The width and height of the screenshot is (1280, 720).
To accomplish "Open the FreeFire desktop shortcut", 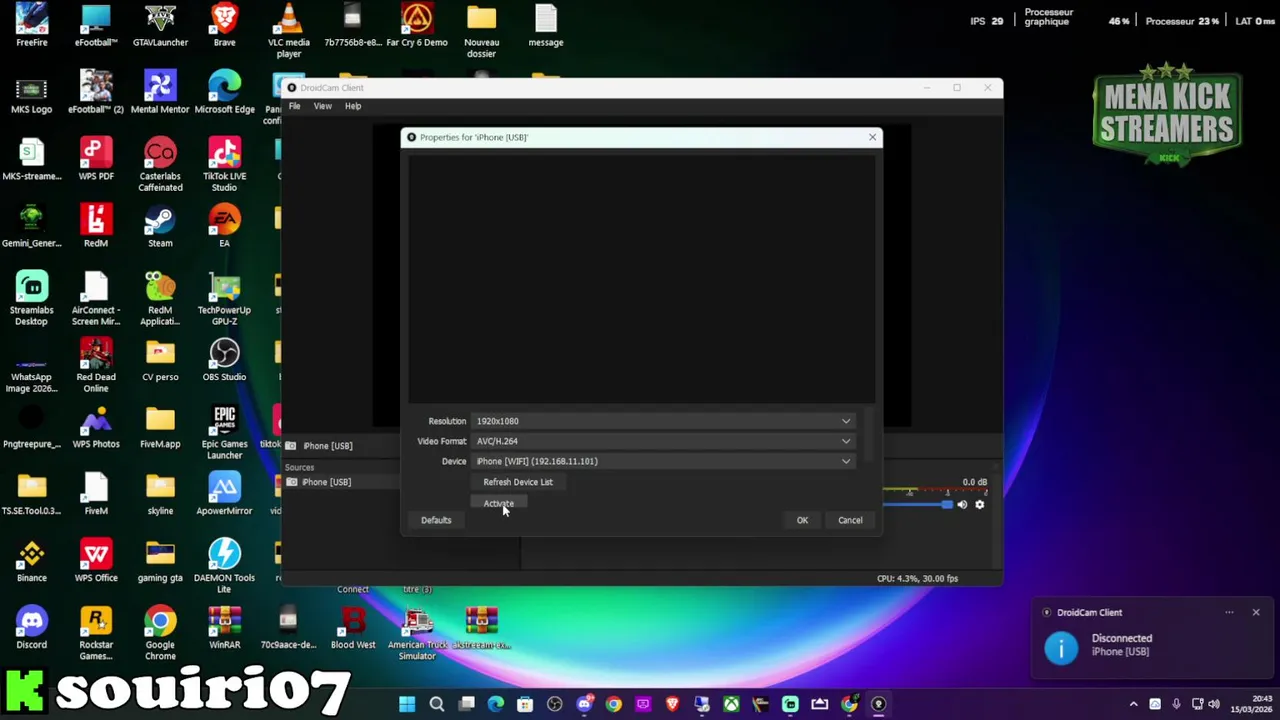I will [32, 25].
